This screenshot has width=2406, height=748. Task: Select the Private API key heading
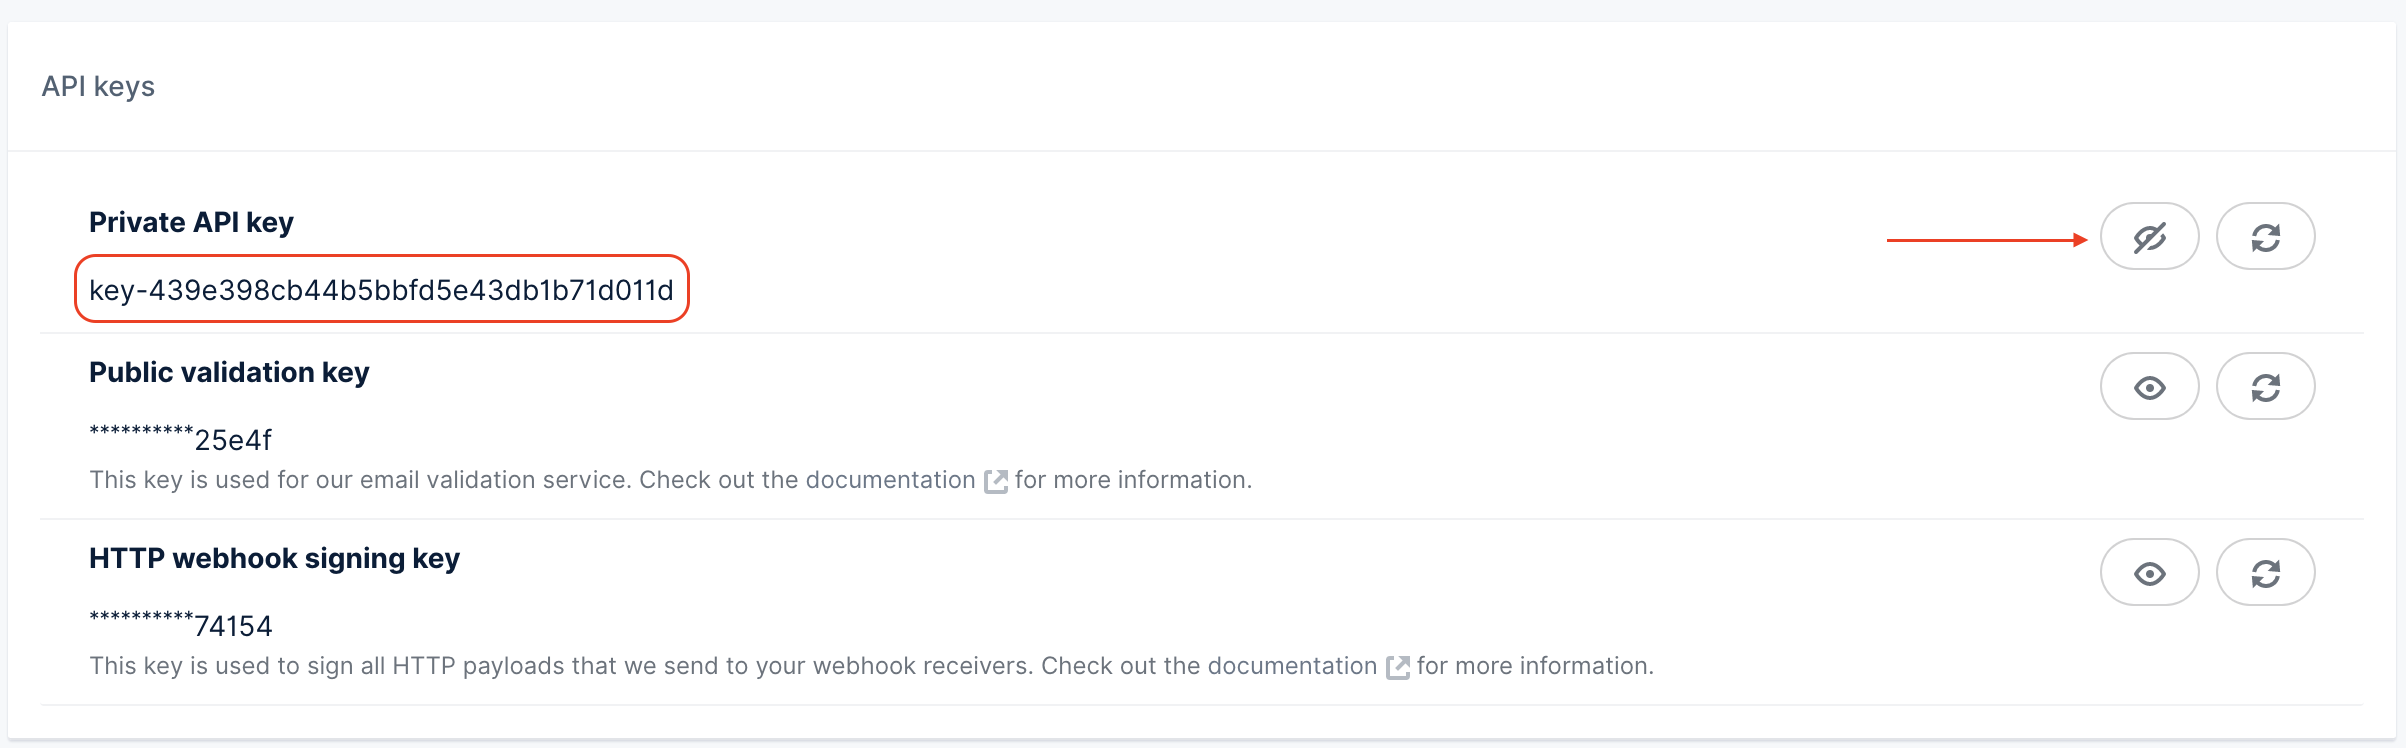point(191,222)
